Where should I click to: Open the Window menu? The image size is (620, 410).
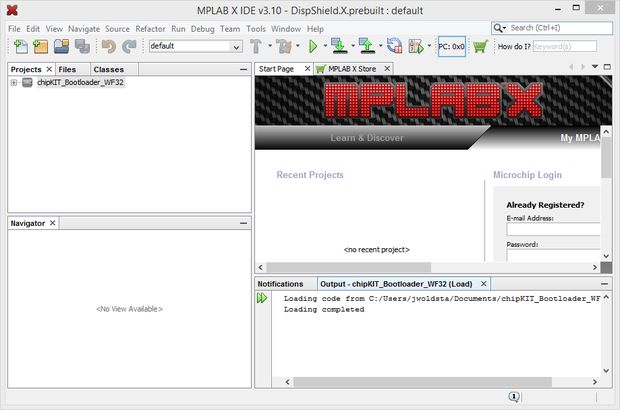coord(286,29)
